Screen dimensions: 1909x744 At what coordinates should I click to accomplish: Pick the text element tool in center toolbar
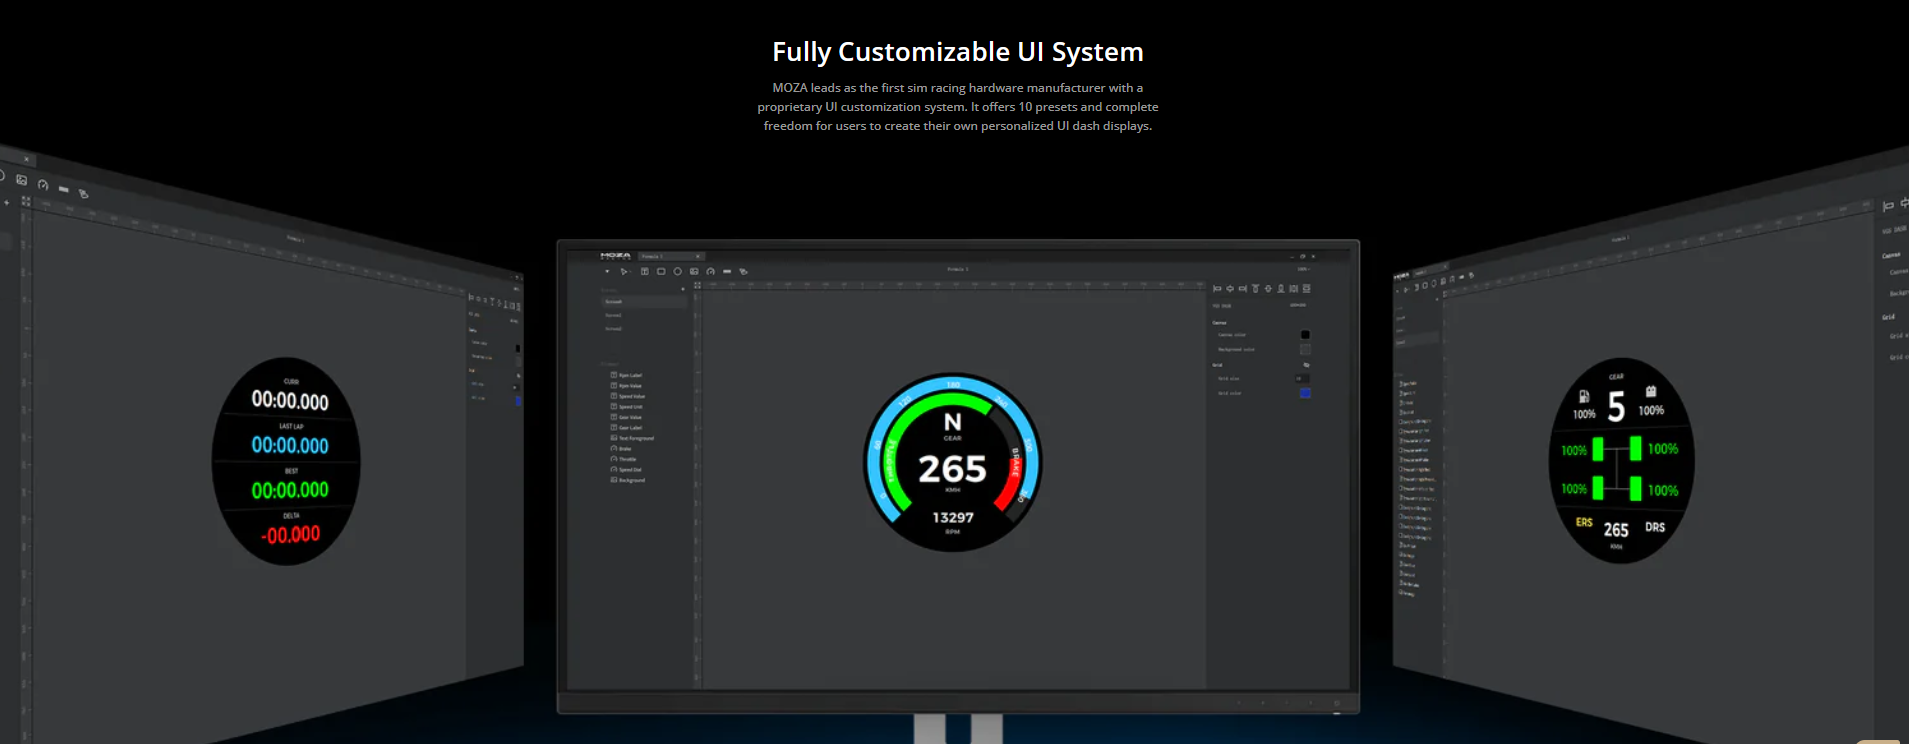644,271
